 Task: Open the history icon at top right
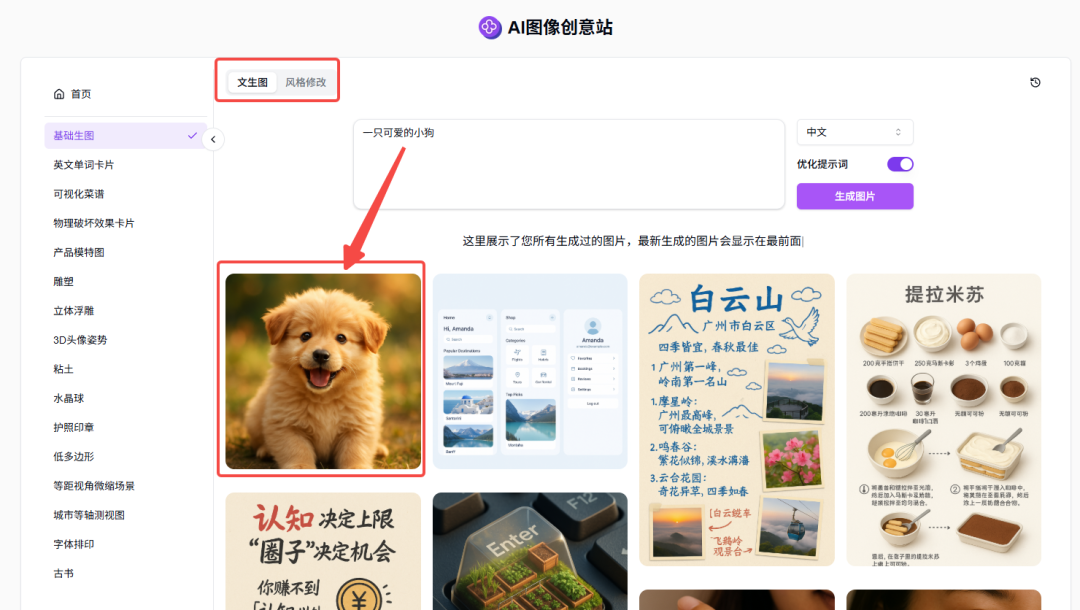pyautogui.click(x=1035, y=83)
